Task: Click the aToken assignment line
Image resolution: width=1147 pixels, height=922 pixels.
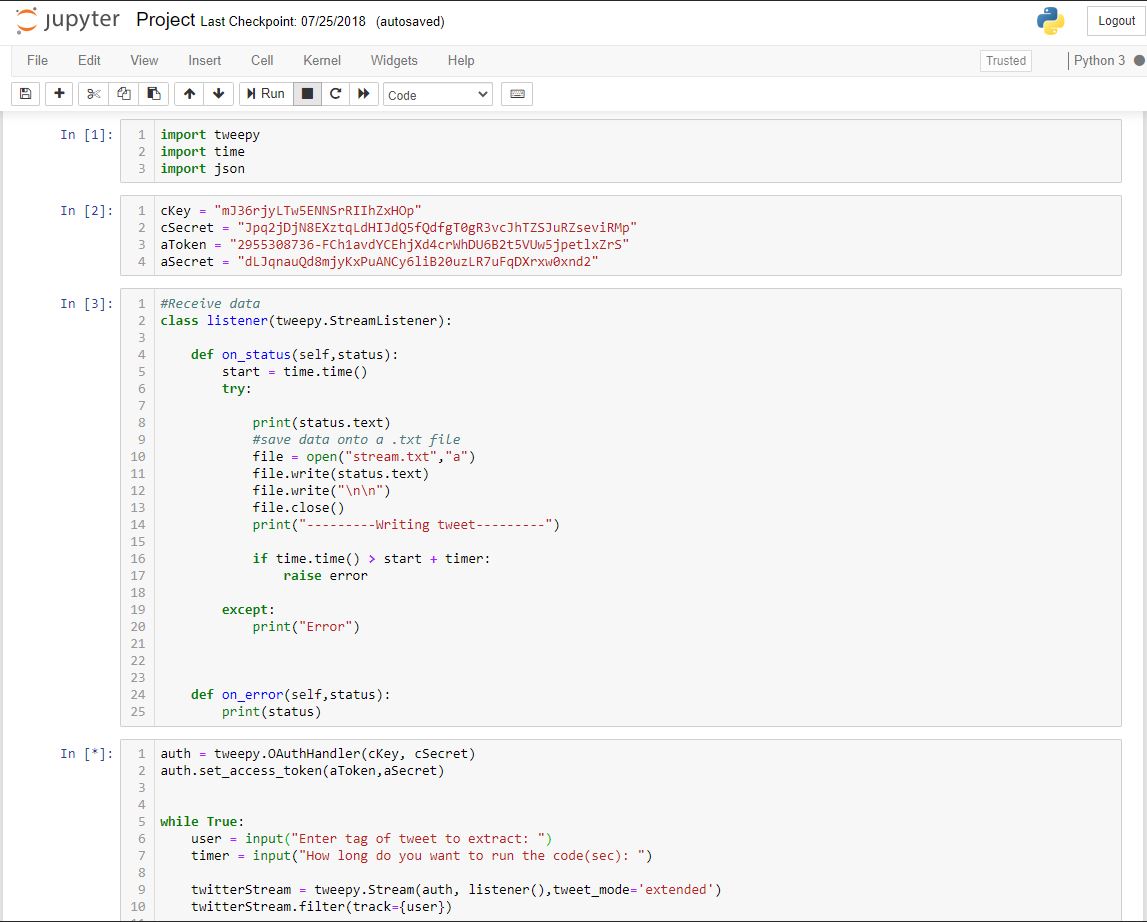Action: [395, 244]
